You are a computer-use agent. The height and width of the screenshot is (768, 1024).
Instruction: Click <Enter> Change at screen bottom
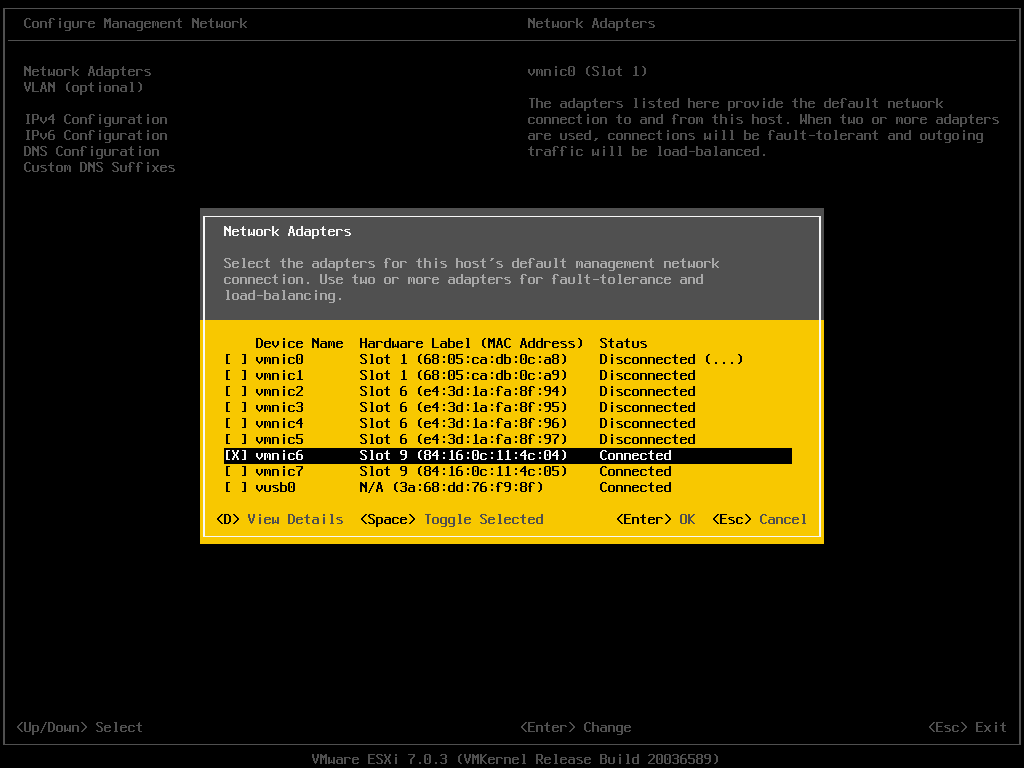pos(576,728)
